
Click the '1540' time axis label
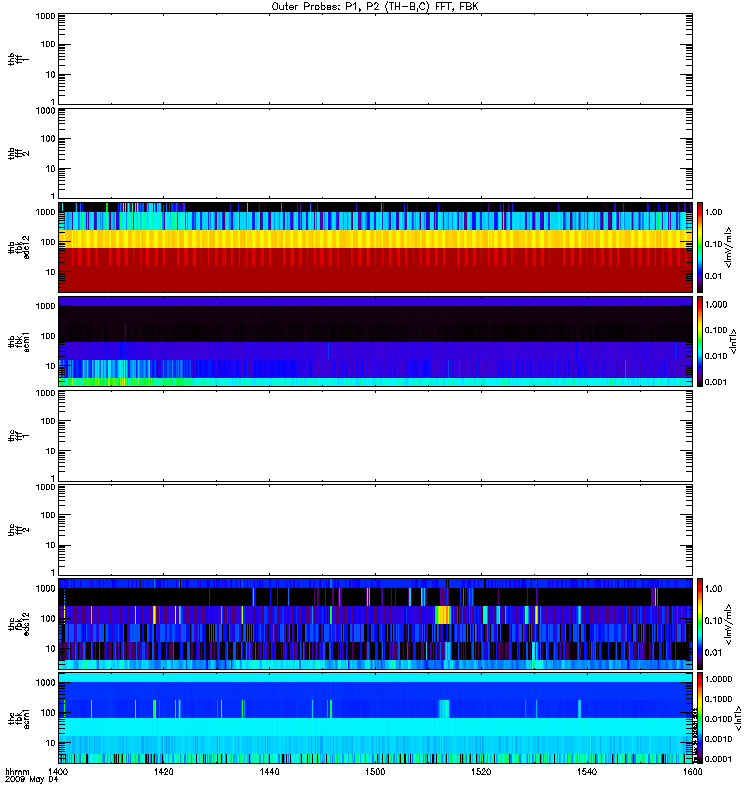pyautogui.click(x=587, y=771)
